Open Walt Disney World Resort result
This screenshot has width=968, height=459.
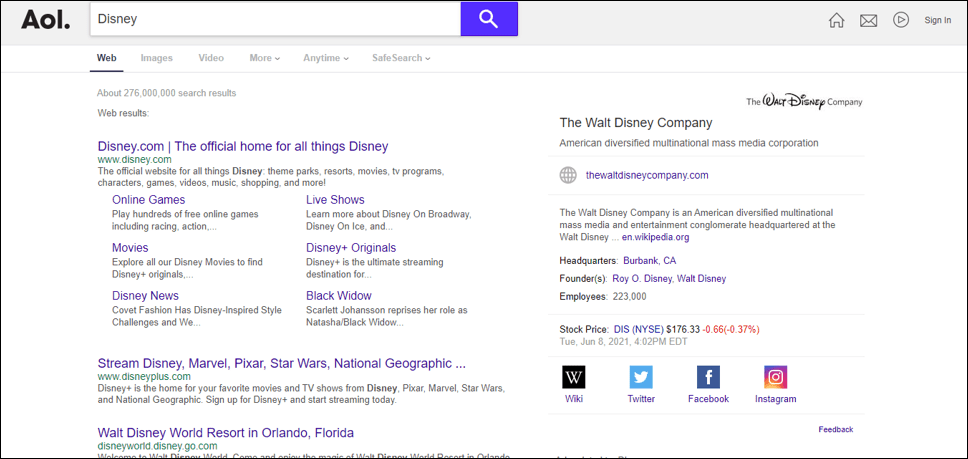225,432
